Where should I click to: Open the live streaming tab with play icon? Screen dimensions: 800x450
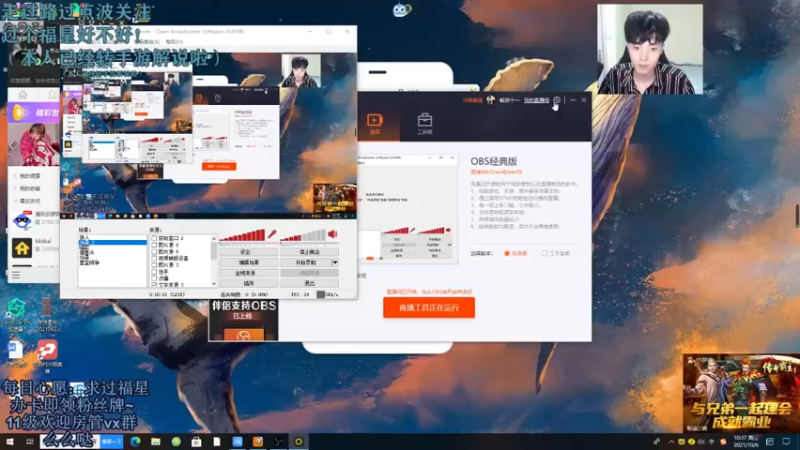tap(374, 124)
